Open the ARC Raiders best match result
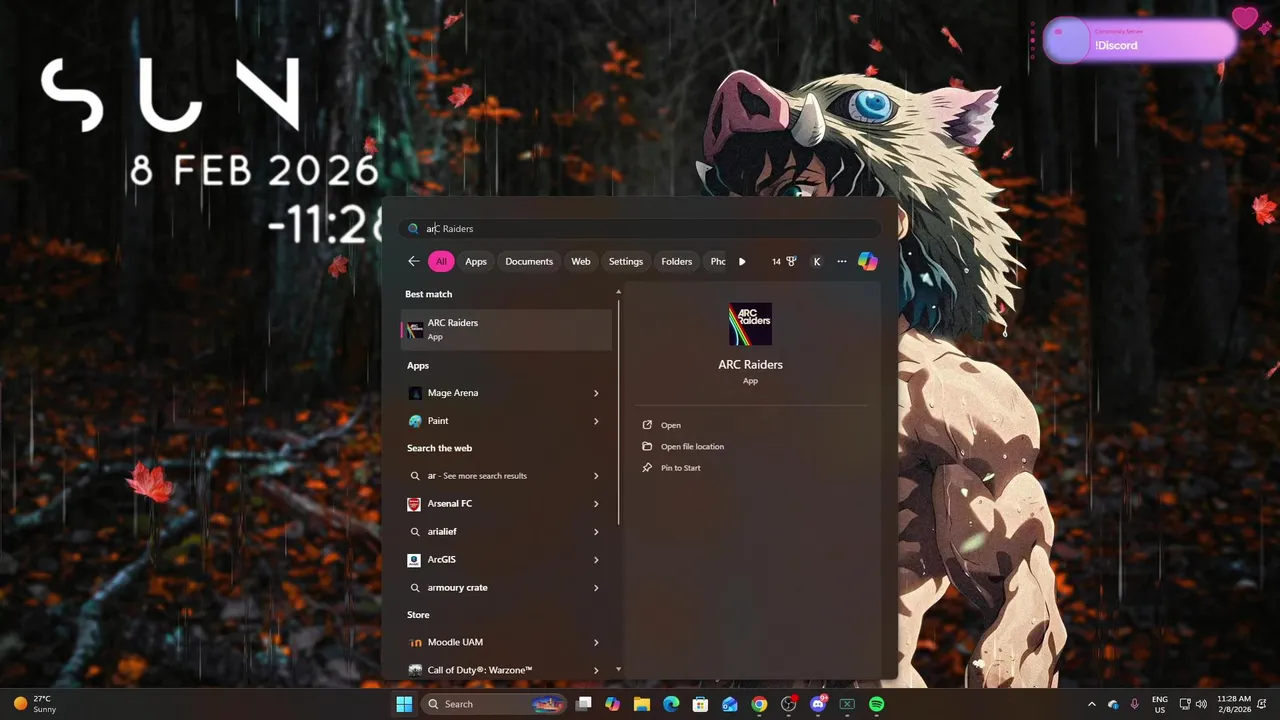 507,329
